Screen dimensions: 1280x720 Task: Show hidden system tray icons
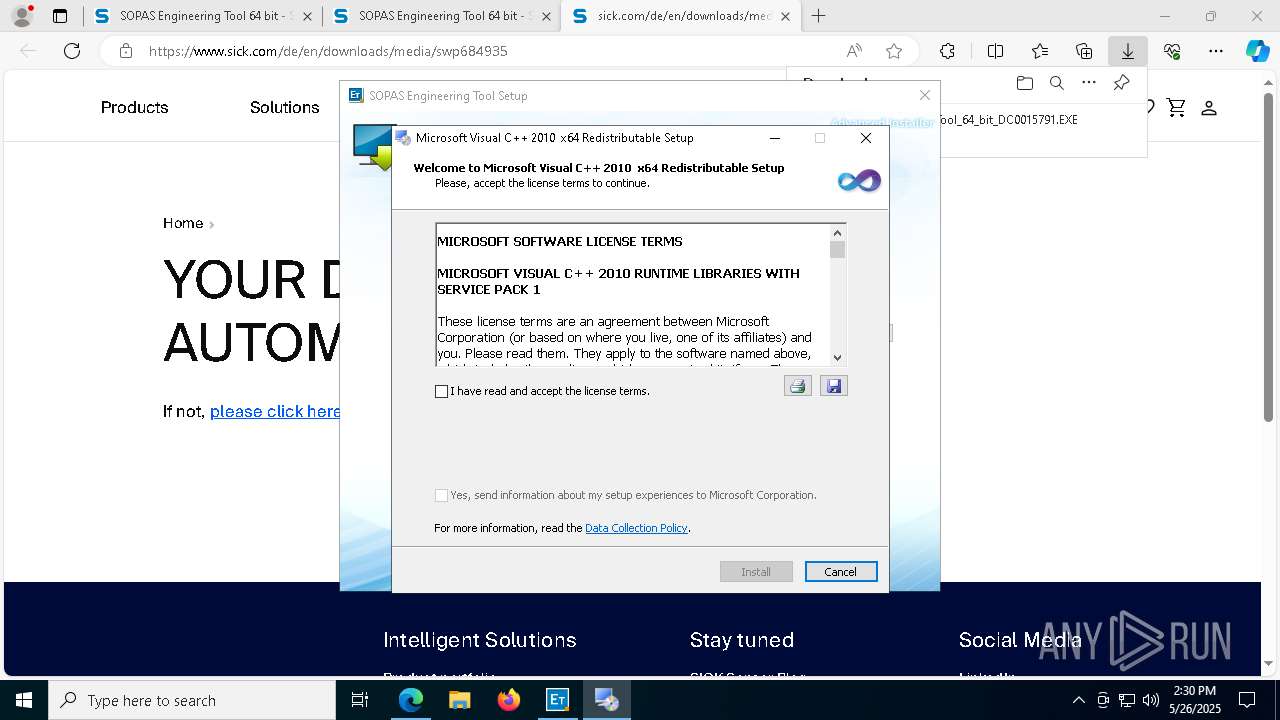point(1078,700)
